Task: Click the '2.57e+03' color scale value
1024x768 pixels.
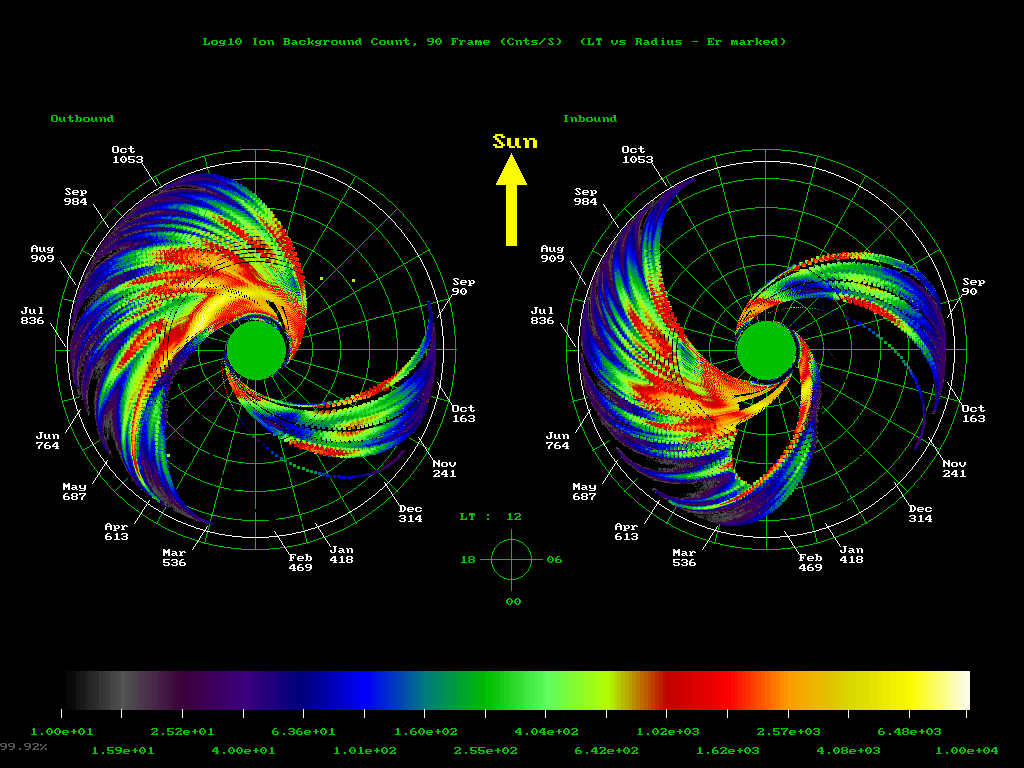Action: pos(788,732)
